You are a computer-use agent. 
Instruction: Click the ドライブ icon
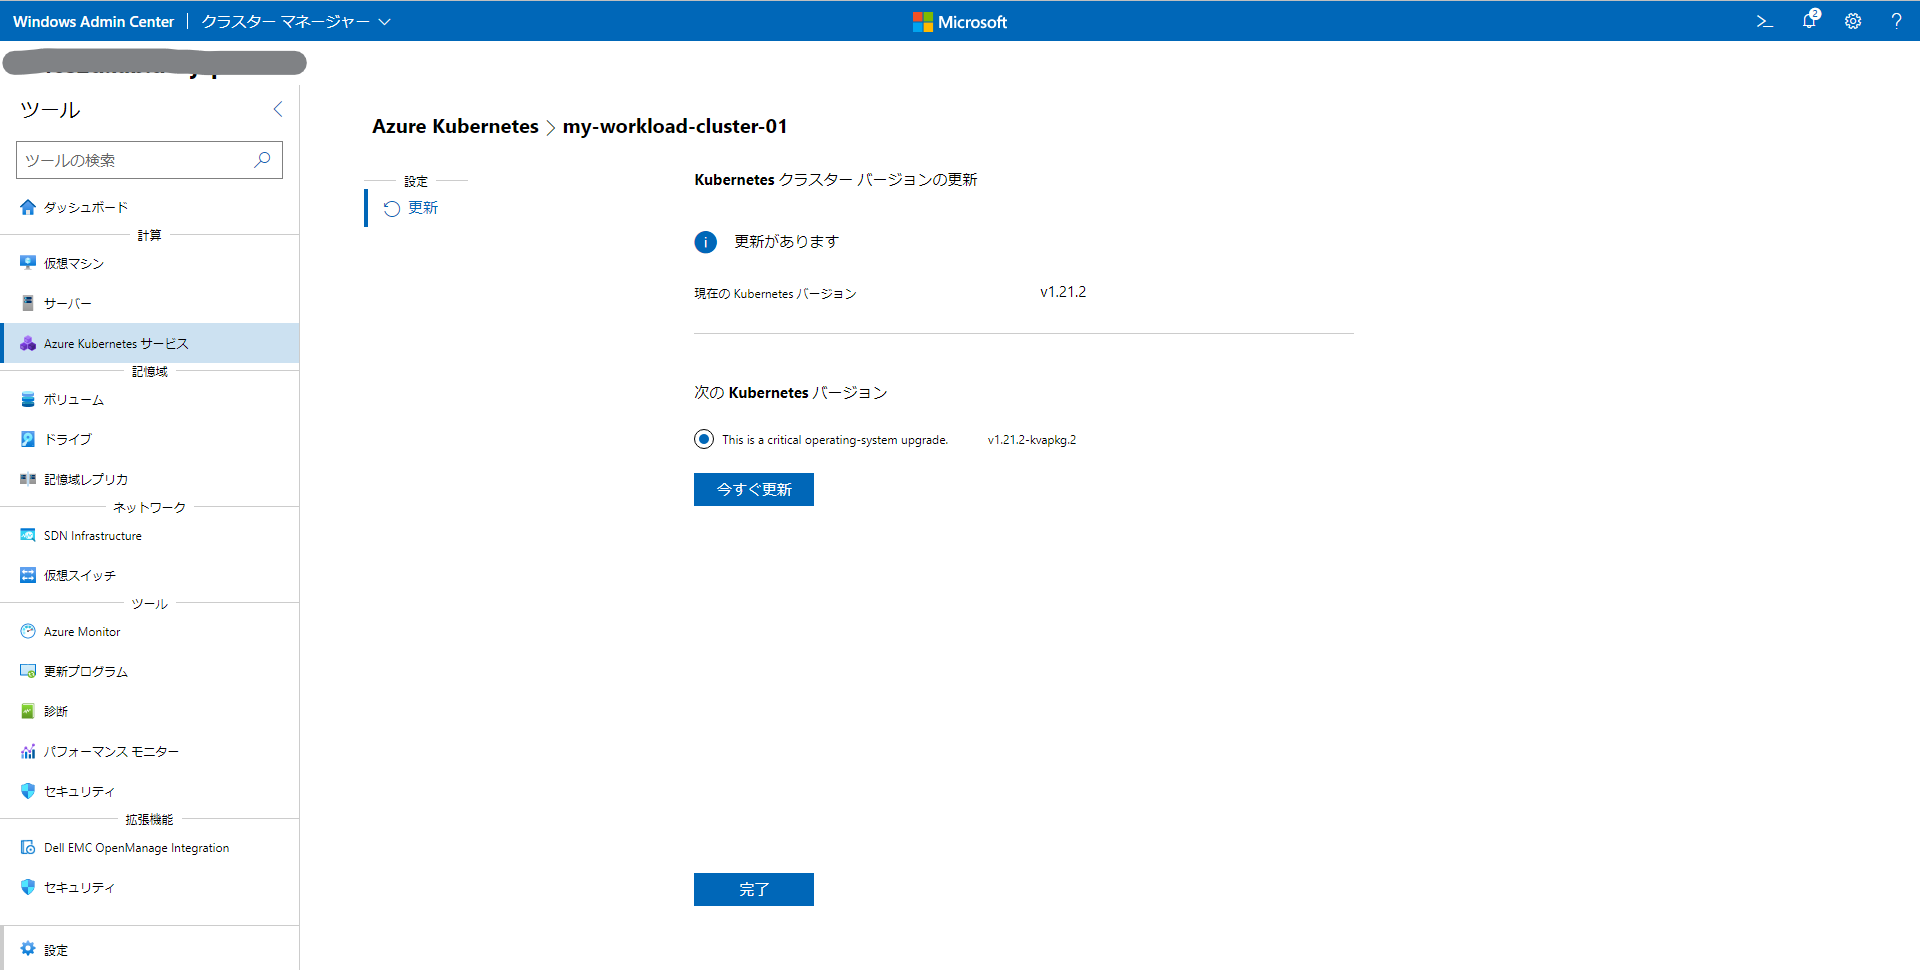click(28, 439)
